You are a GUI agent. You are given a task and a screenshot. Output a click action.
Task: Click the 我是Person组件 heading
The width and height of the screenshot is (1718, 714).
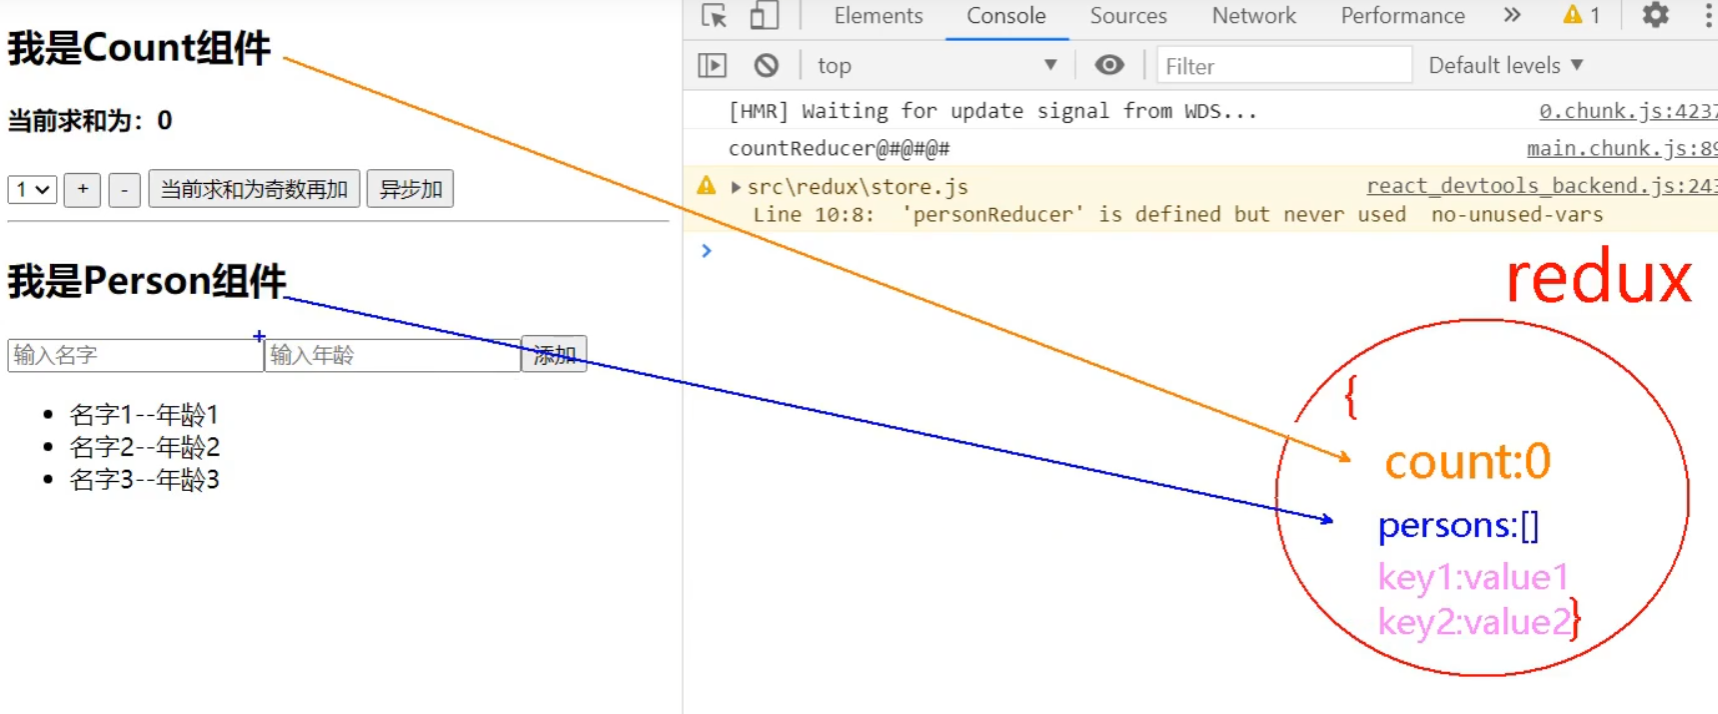(147, 281)
